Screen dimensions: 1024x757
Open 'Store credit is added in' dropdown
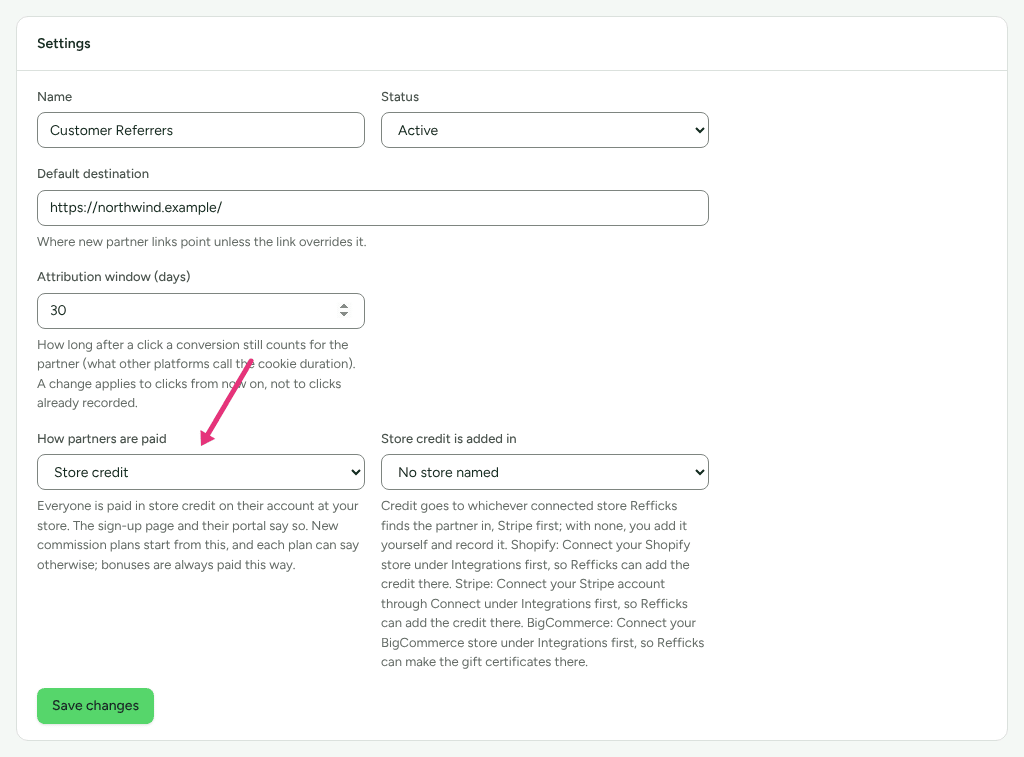[545, 472]
